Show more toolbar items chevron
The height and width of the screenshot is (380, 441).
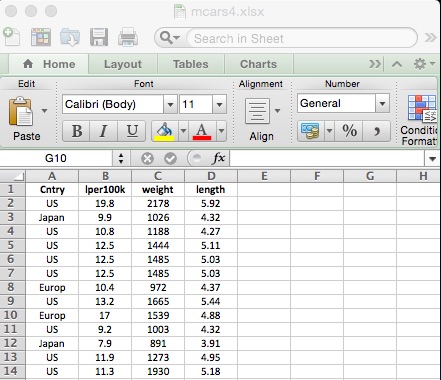point(431,38)
